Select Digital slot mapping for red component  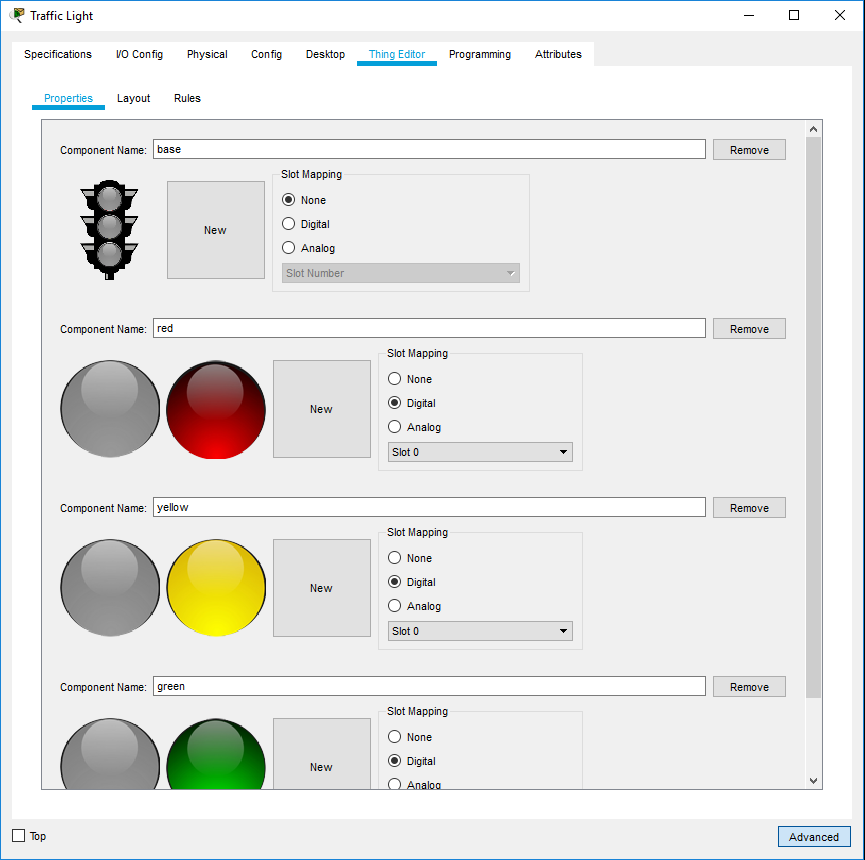[394, 403]
